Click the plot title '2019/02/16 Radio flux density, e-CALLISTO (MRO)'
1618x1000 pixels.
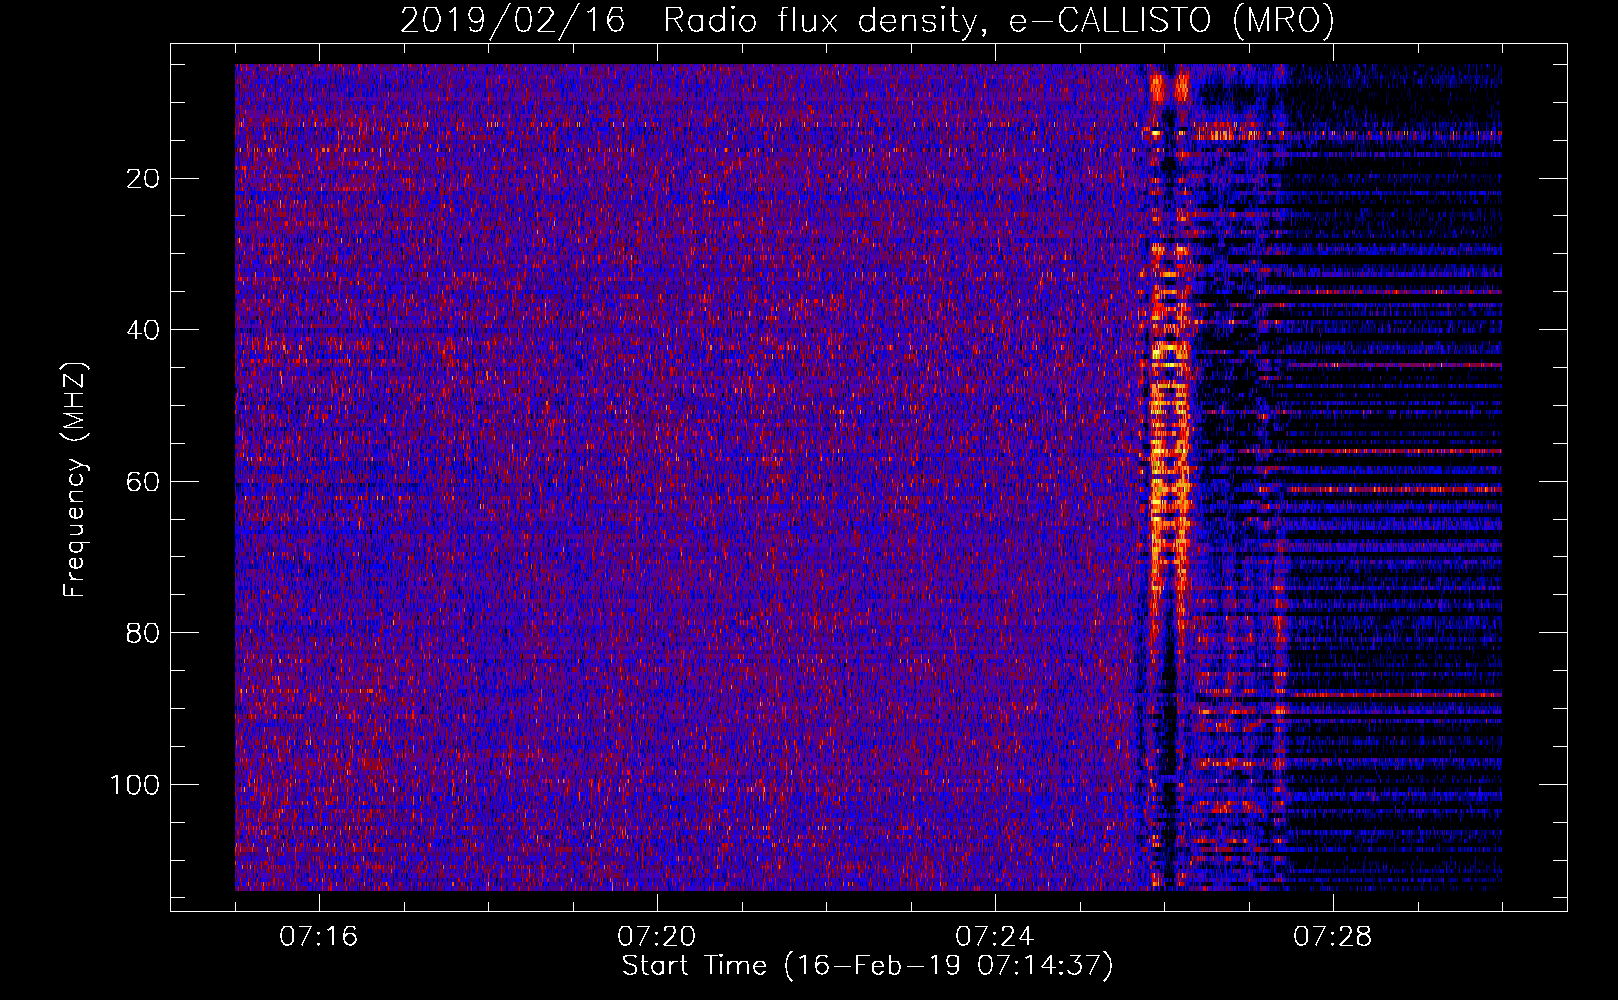tap(867, 20)
